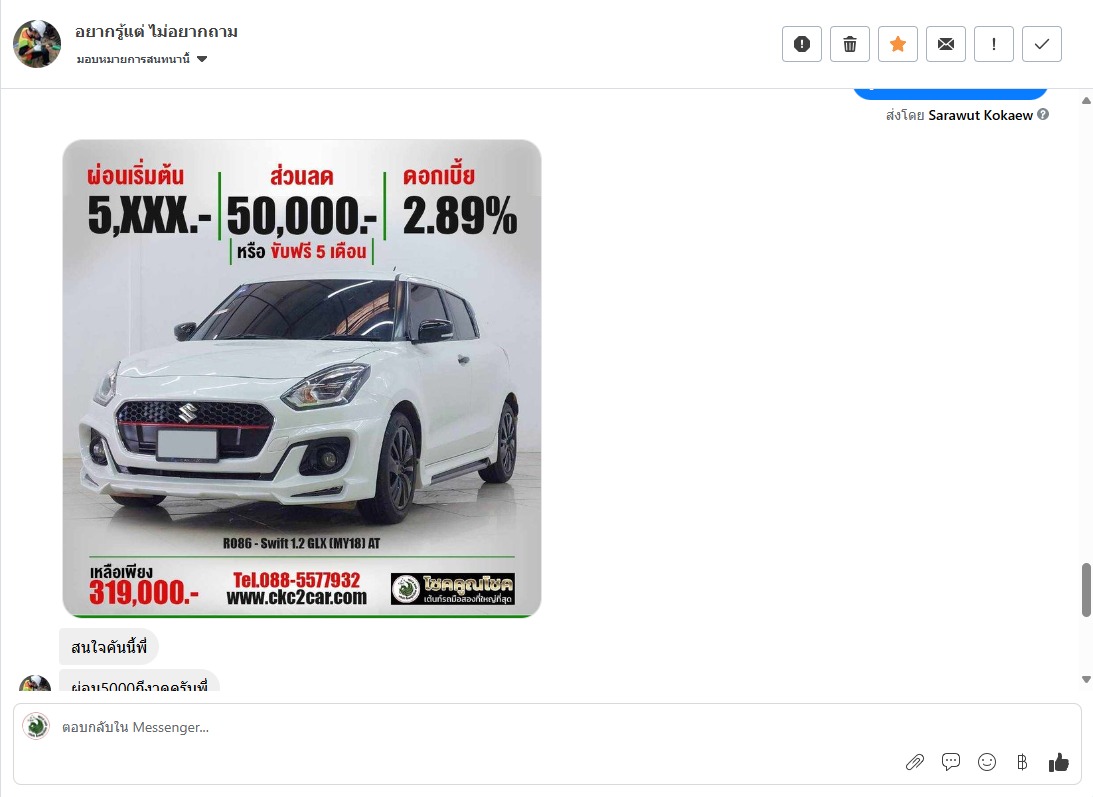This screenshot has width=1093, height=797.
Task: Mark conversation as unread with envelope icon
Action: click(x=946, y=44)
